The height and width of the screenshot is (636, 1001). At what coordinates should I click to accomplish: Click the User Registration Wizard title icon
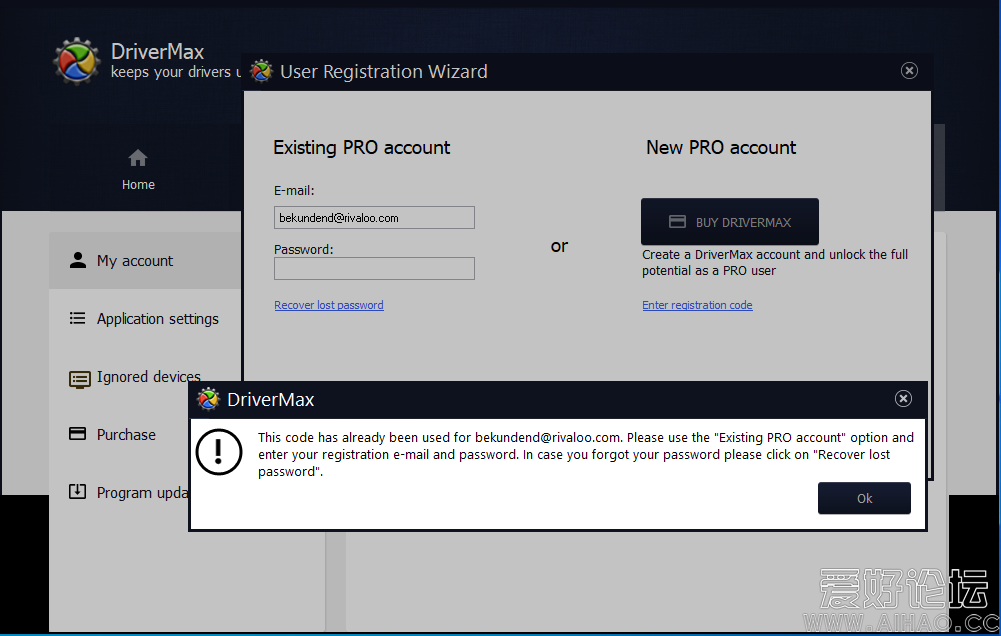point(261,71)
